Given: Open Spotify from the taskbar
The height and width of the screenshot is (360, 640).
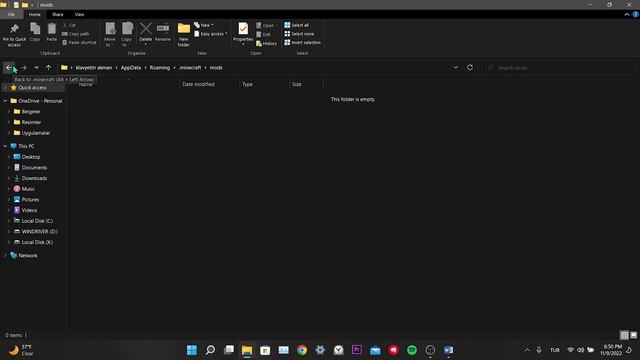Looking at the screenshot, I should coord(412,350).
